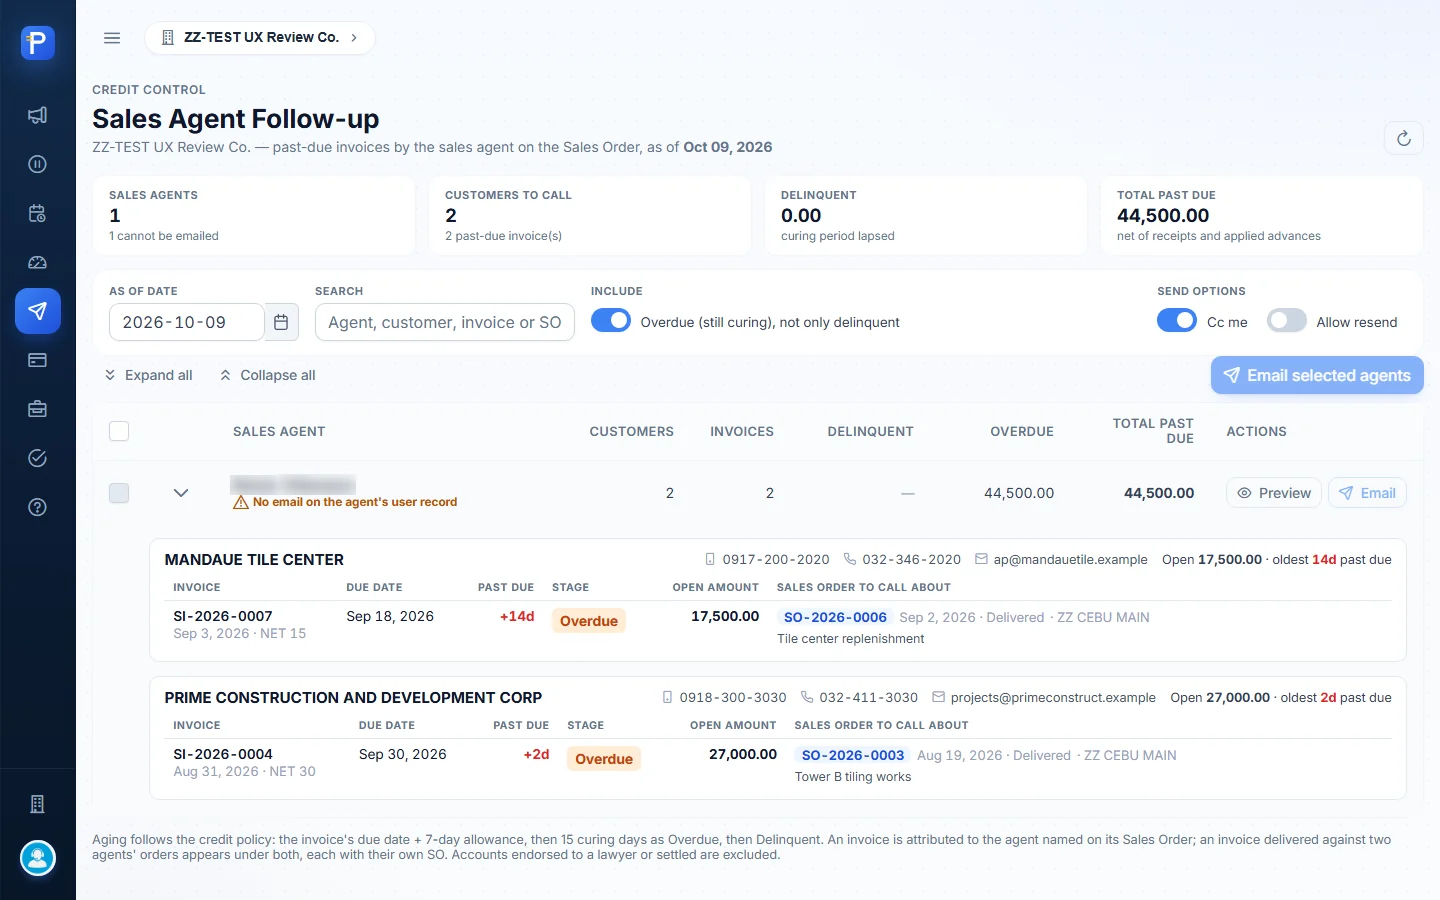The width and height of the screenshot is (1440, 900).
Task: Toggle include Overdue still curing switch
Action: [x=611, y=321]
